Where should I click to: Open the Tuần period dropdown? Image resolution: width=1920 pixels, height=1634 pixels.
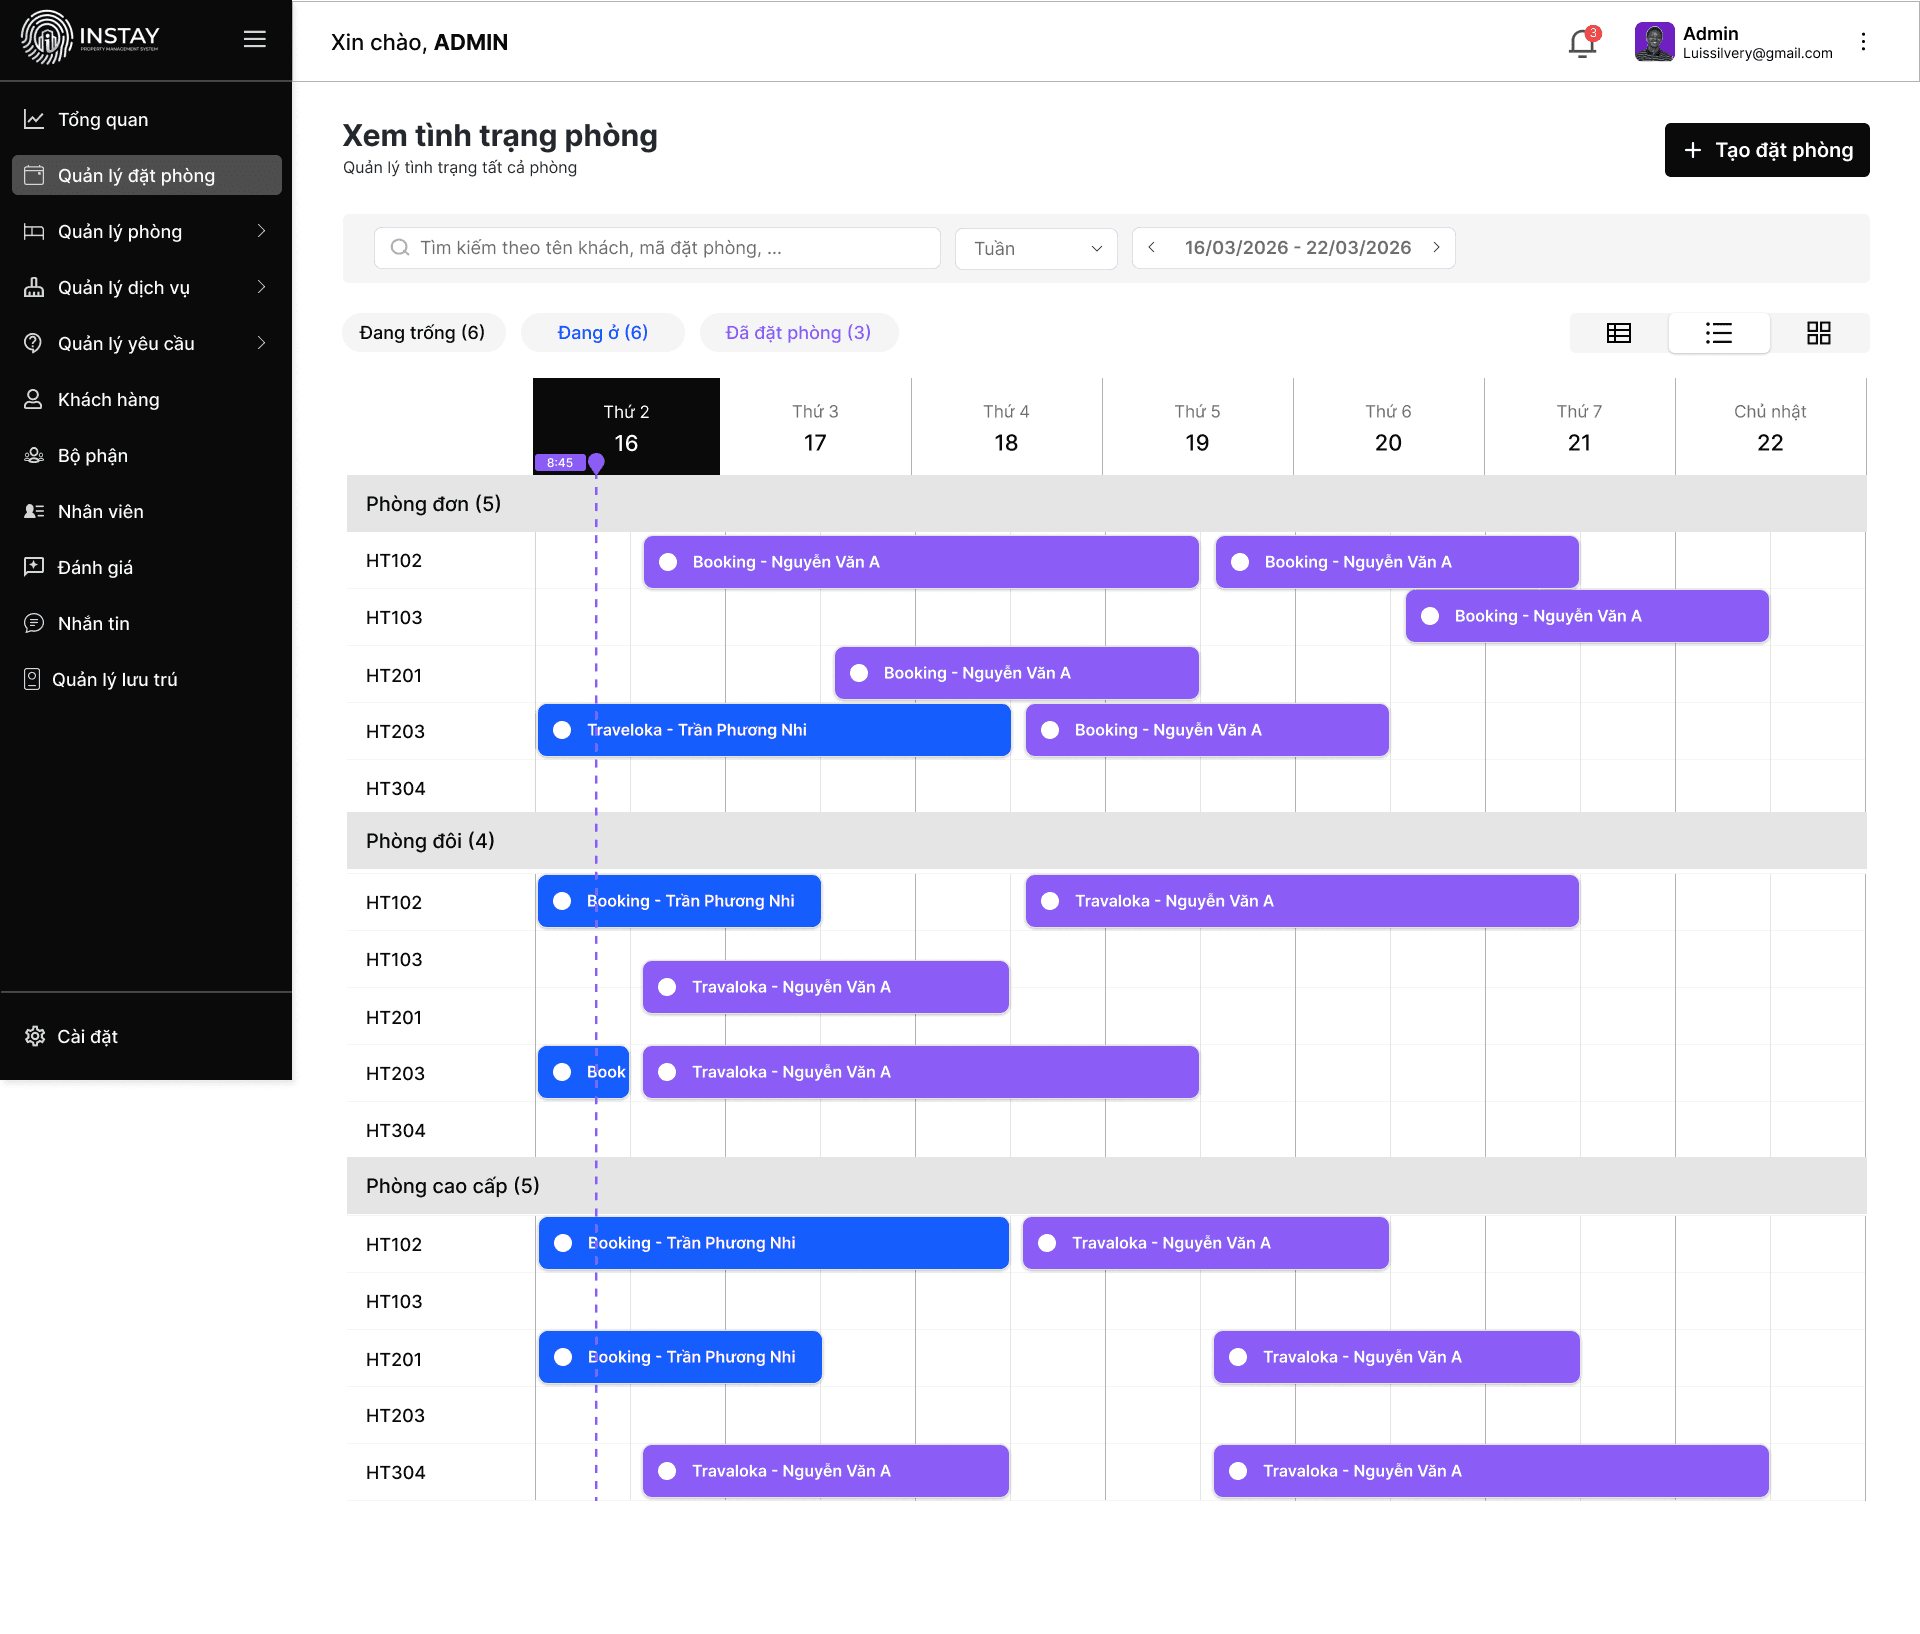click(x=1036, y=248)
